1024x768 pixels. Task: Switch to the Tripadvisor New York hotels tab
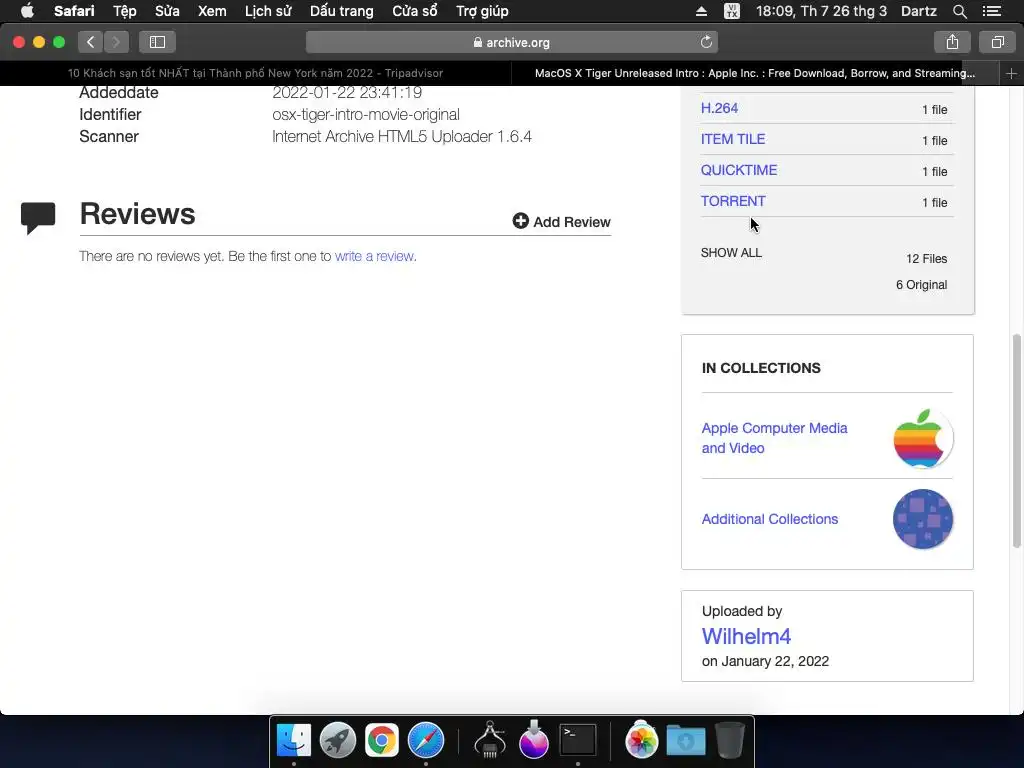(x=255, y=73)
